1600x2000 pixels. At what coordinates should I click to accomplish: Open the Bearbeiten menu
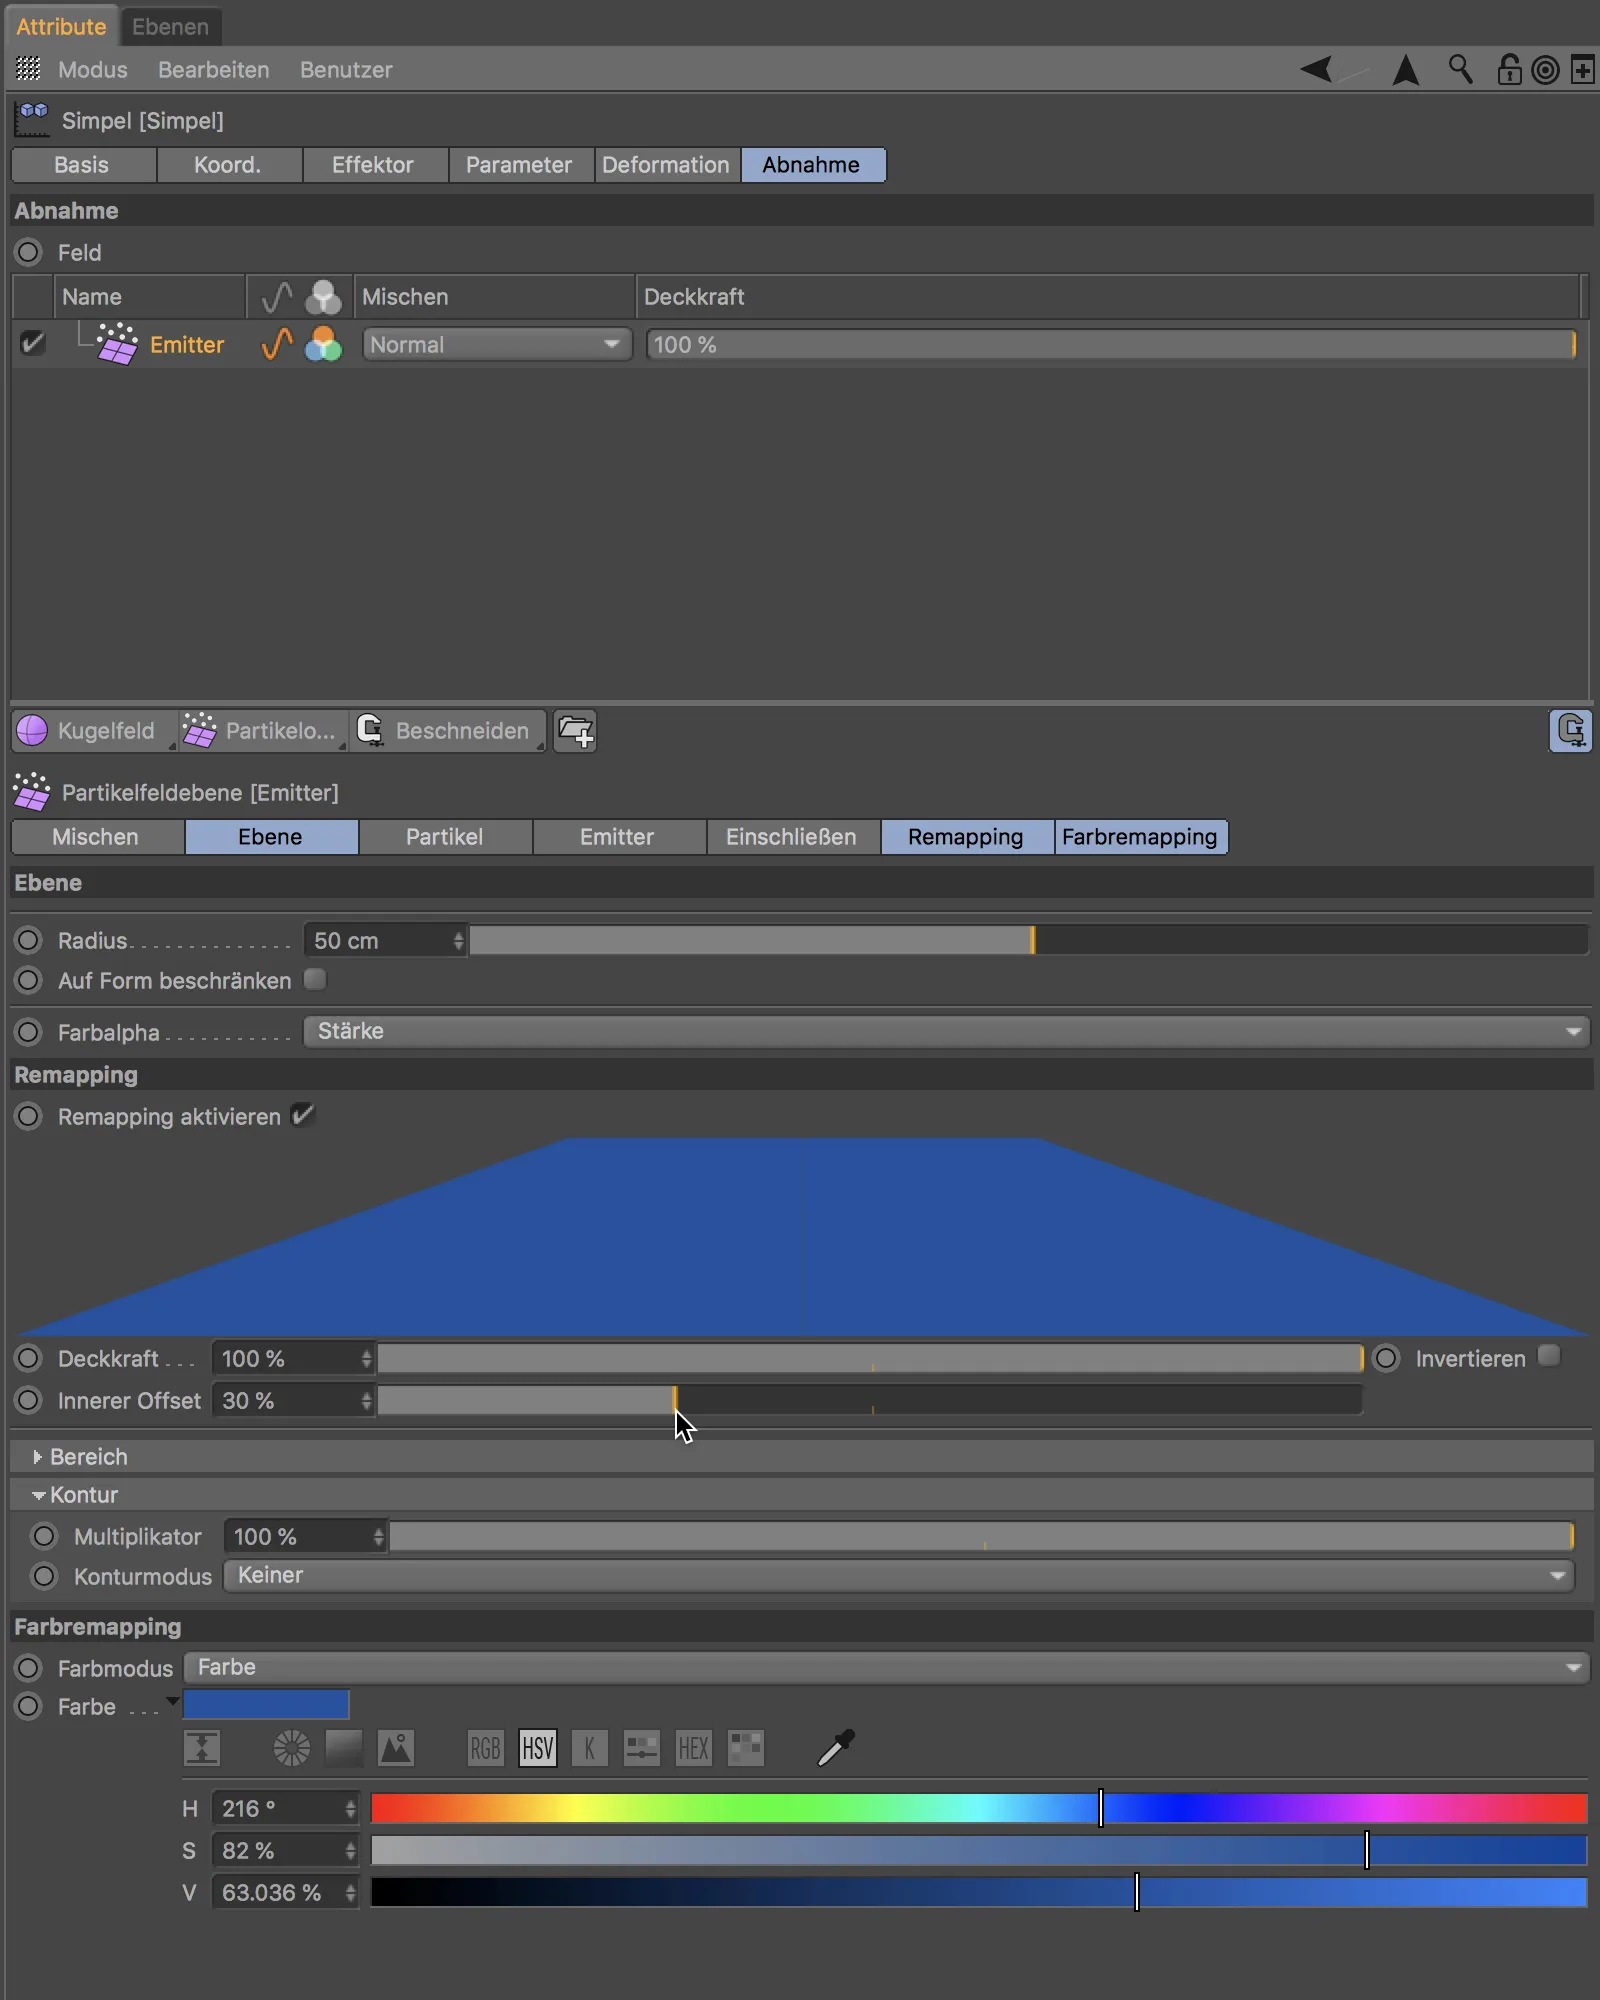tap(213, 70)
